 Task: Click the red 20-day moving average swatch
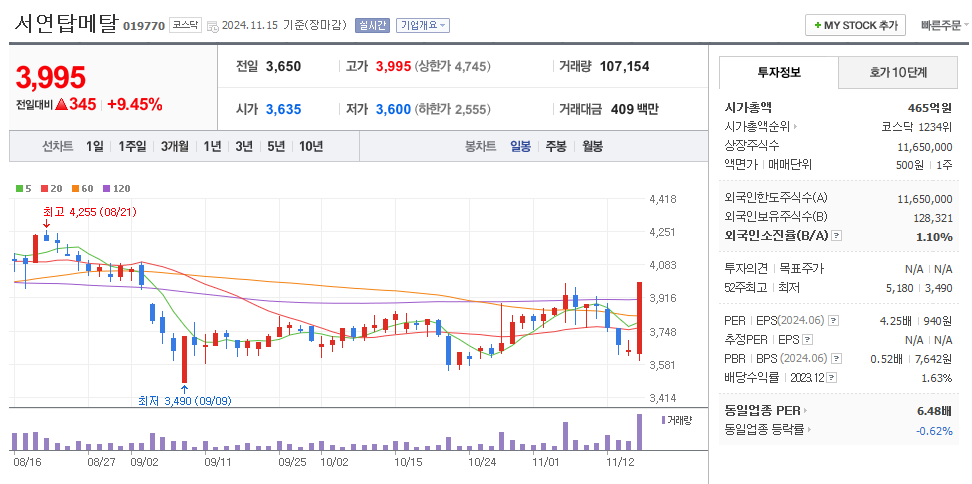tap(43, 188)
